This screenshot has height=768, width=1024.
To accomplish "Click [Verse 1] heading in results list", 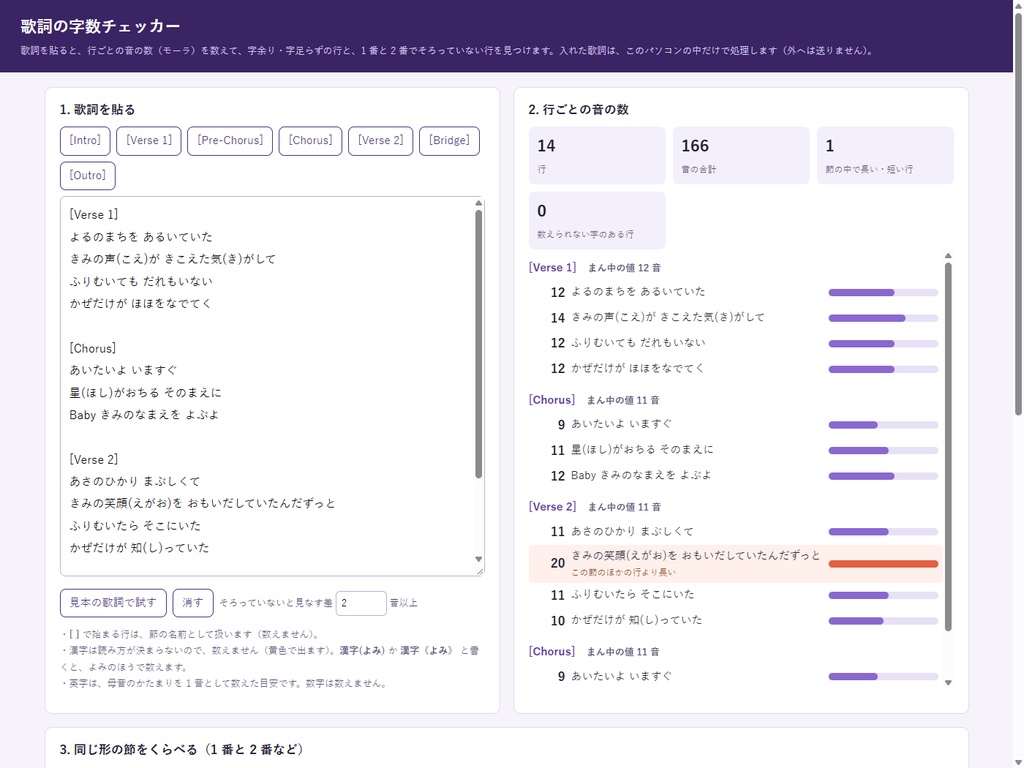I will [x=552, y=268].
